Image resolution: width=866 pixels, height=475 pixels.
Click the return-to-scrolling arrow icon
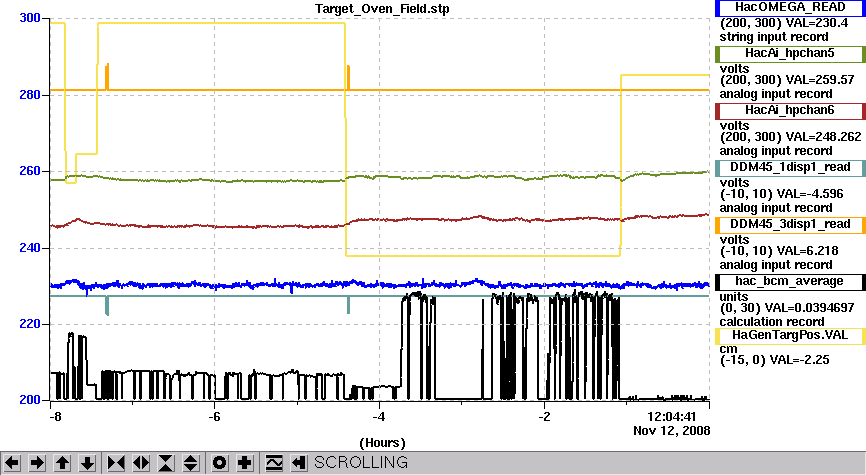click(299, 463)
